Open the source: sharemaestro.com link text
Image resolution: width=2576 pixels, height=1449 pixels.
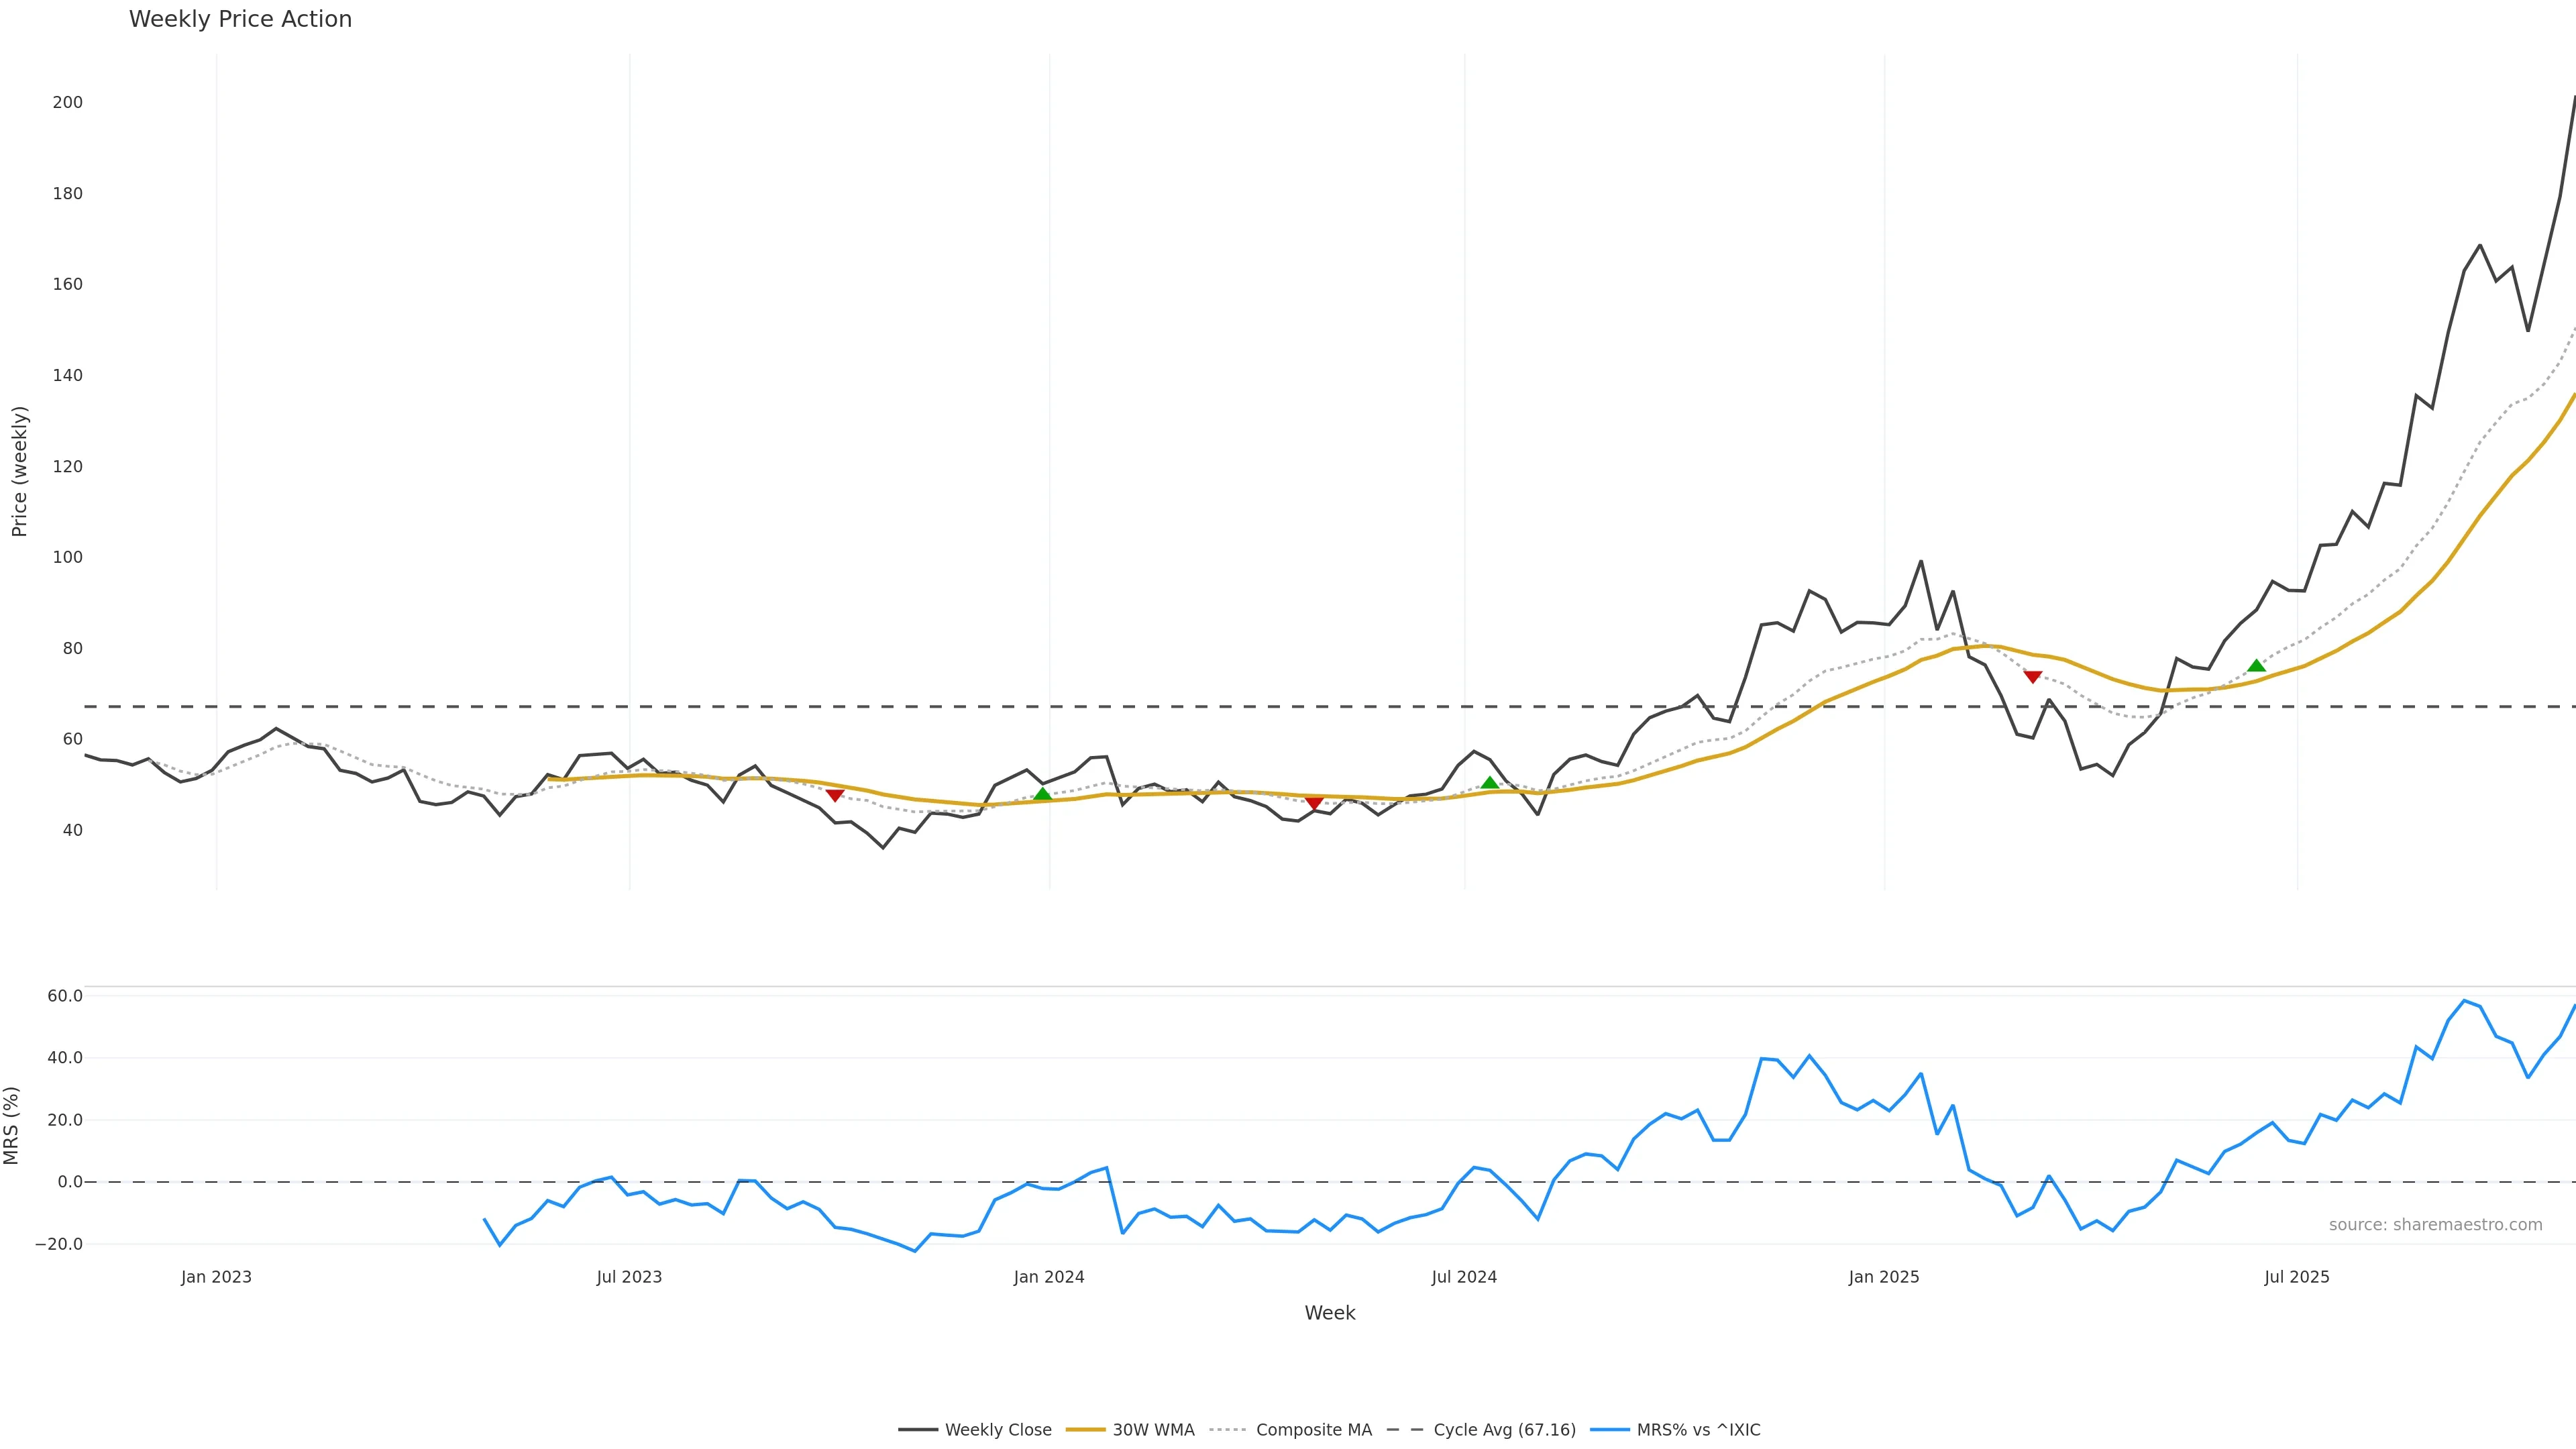[x=2435, y=1225]
